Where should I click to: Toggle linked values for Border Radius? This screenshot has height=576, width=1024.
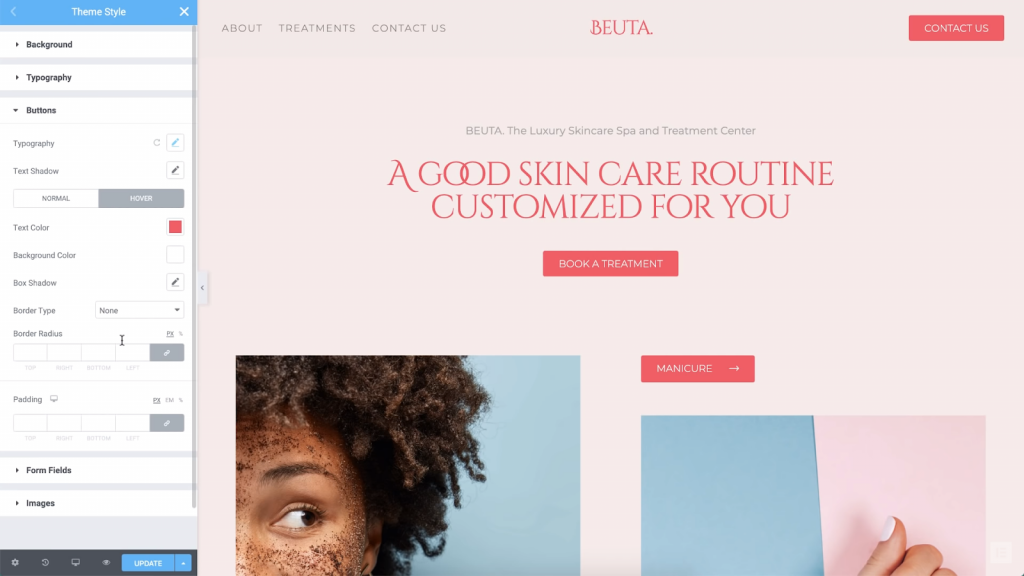tap(167, 353)
